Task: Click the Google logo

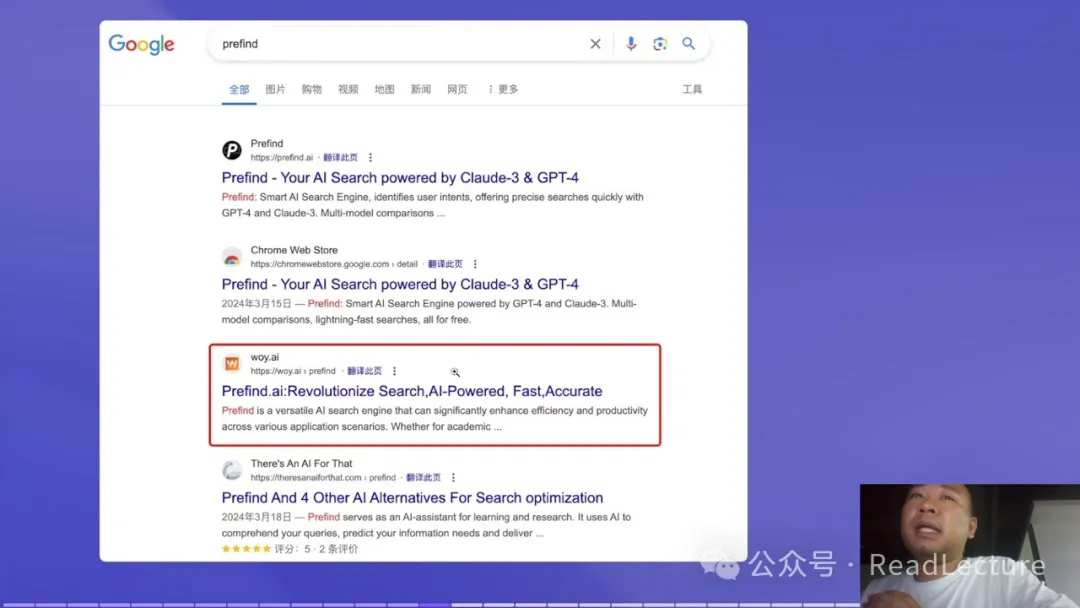Action: pos(141,45)
